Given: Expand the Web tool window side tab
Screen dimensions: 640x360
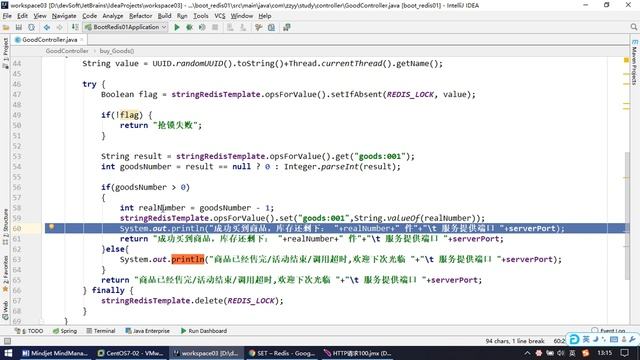Looking at the screenshot, I should [5, 310].
